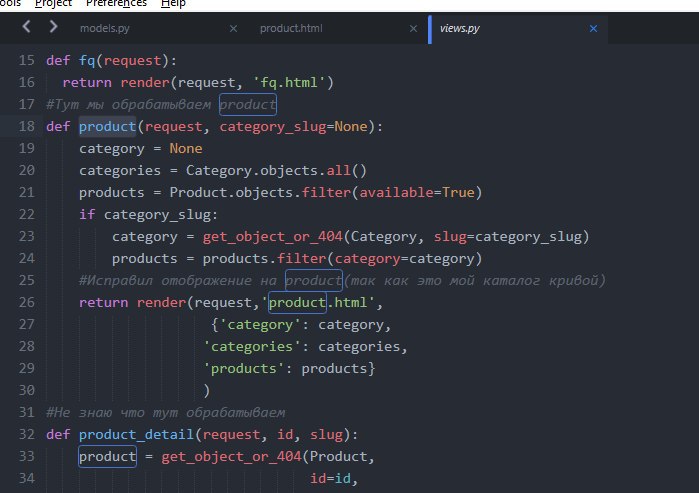Click 'product' in 'product.html' on line 26
The width and height of the screenshot is (699, 493).
click(x=297, y=303)
